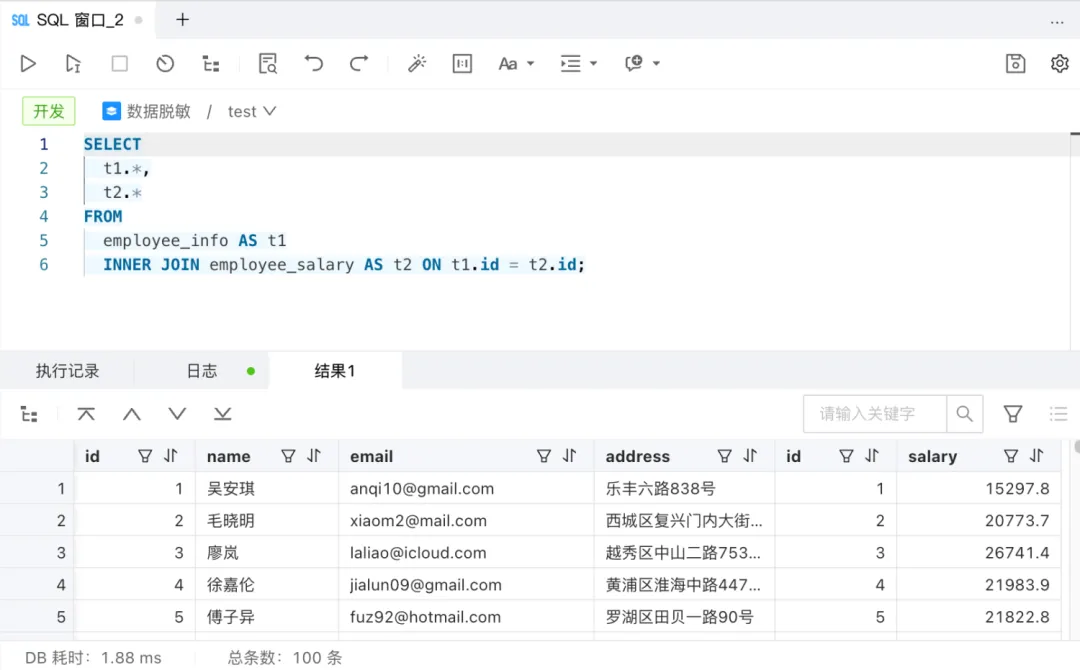Jump to last result row
Image resolution: width=1080 pixels, height=670 pixels.
tap(222, 414)
